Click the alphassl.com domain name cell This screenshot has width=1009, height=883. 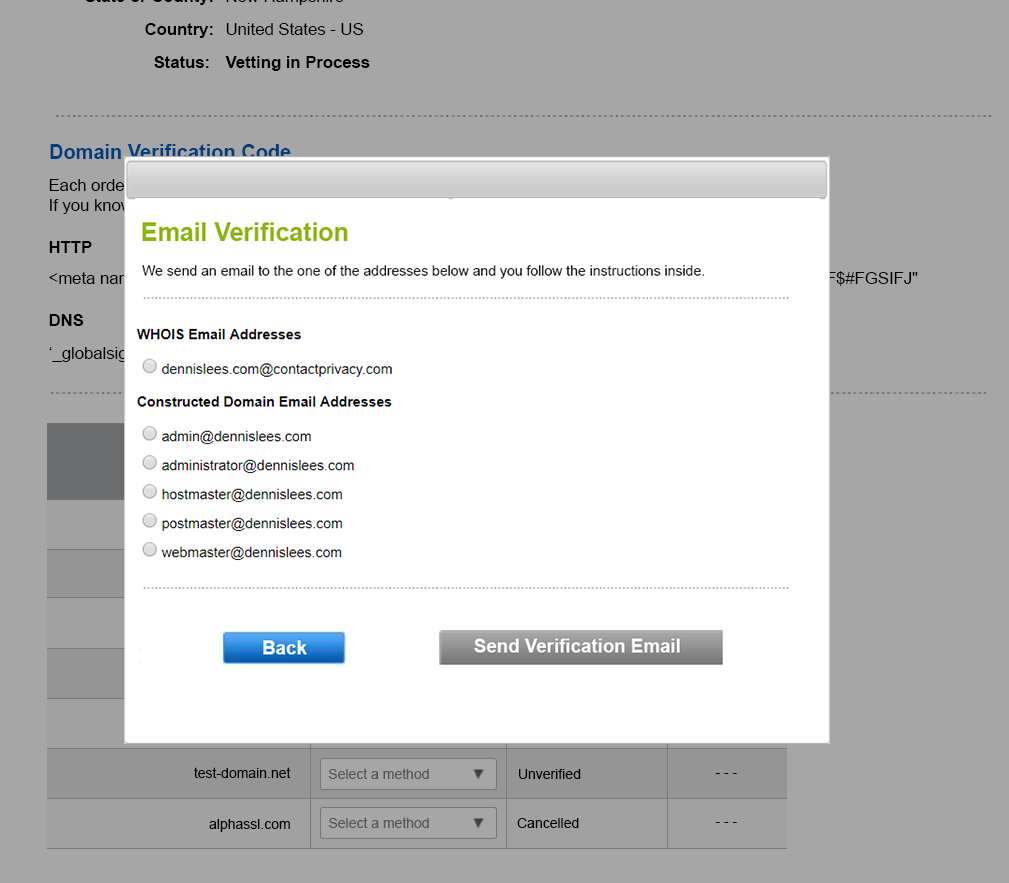(x=250, y=824)
